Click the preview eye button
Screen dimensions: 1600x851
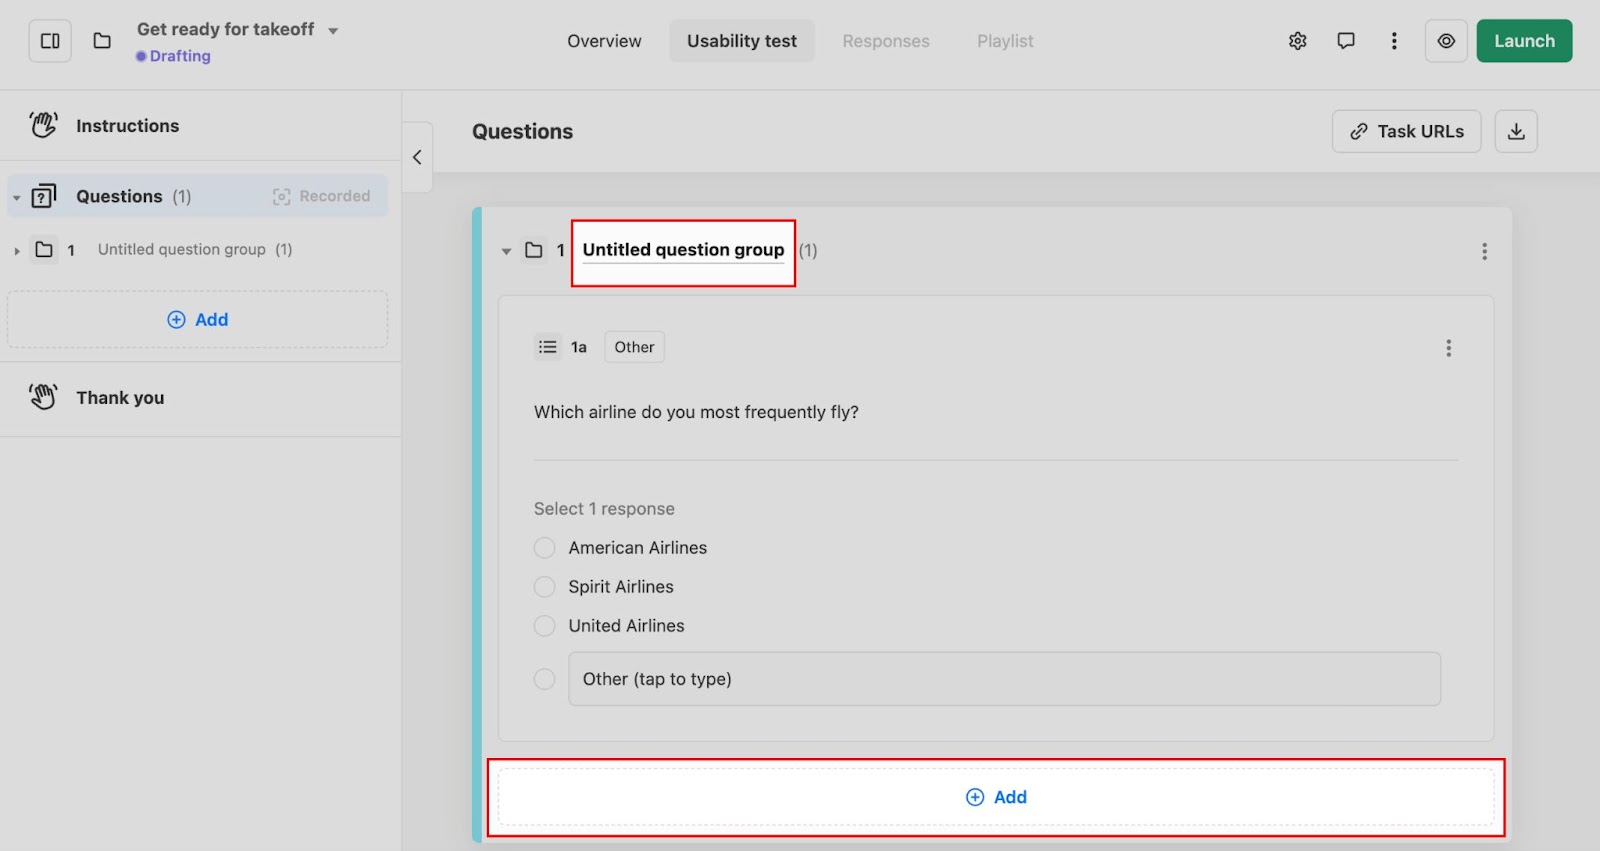[x=1446, y=41]
